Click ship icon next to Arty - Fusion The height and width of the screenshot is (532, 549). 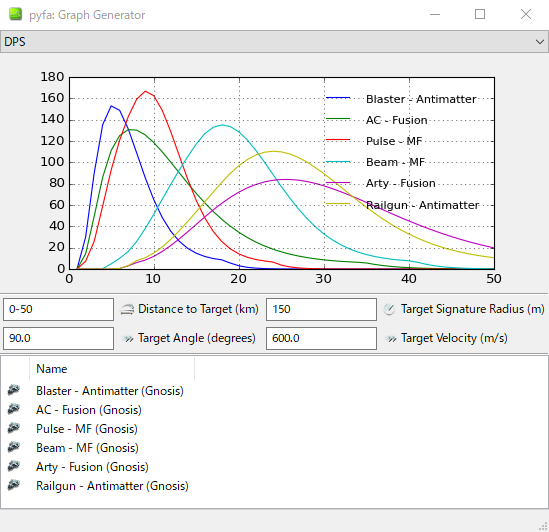(14, 465)
